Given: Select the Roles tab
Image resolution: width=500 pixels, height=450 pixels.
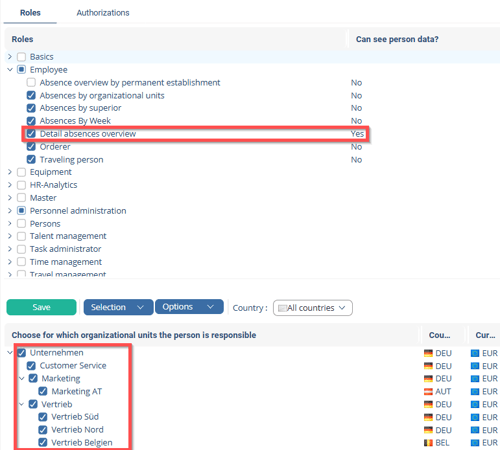Looking at the screenshot, I should click(30, 13).
